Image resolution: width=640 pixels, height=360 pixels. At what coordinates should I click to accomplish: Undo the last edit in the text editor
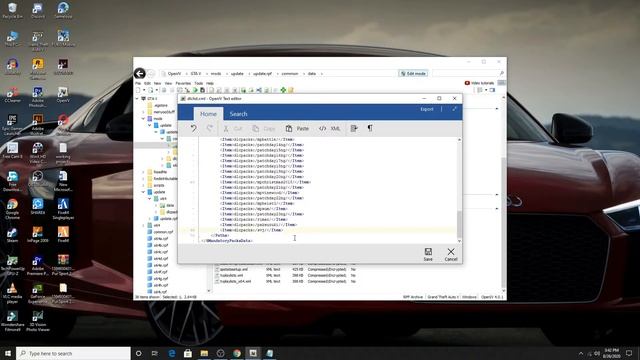pyautogui.click(x=193, y=128)
